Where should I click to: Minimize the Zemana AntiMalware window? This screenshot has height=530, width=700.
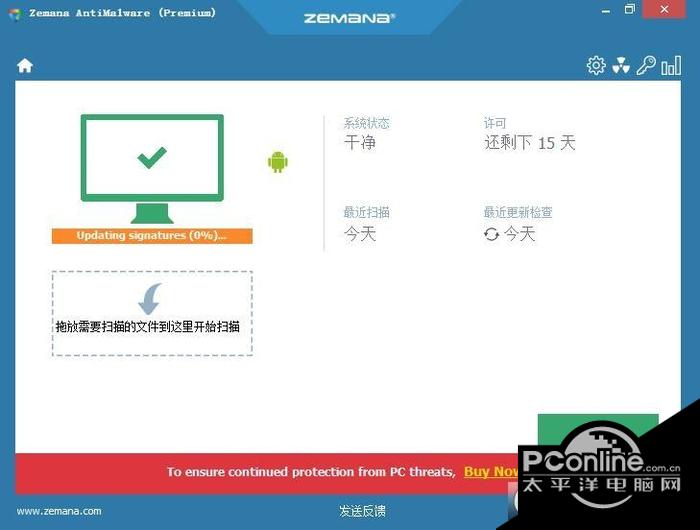603,10
